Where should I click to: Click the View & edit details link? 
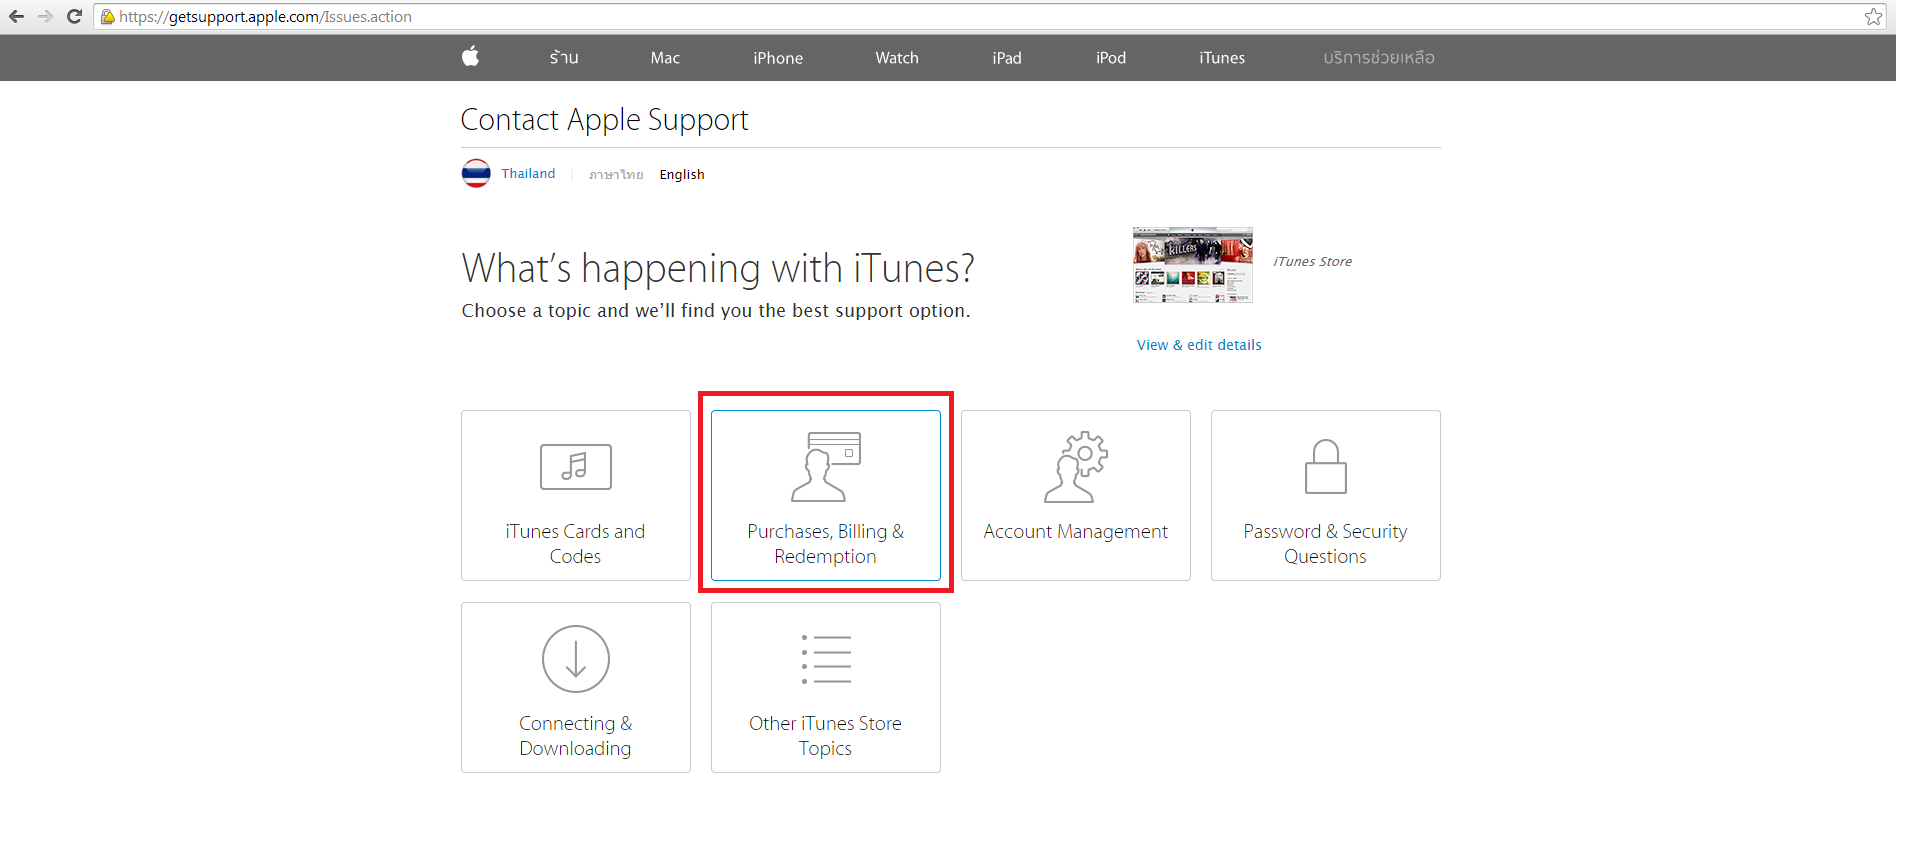[1199, 345]
